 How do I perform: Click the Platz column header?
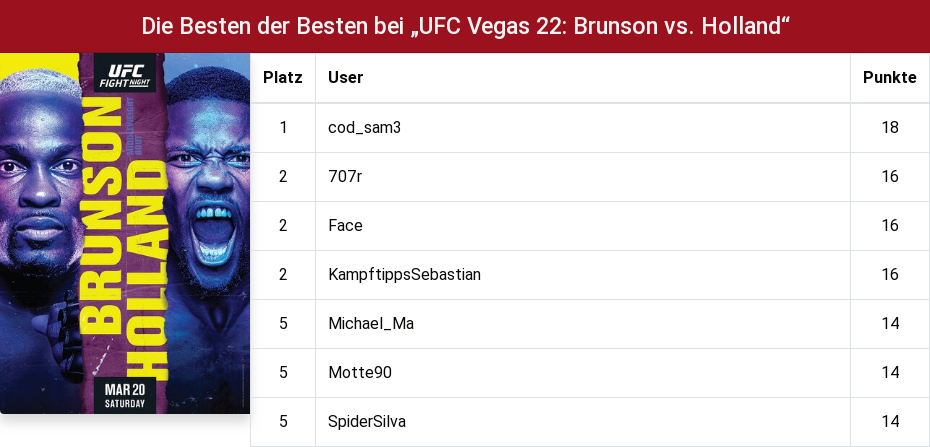[x=283, y=78]
